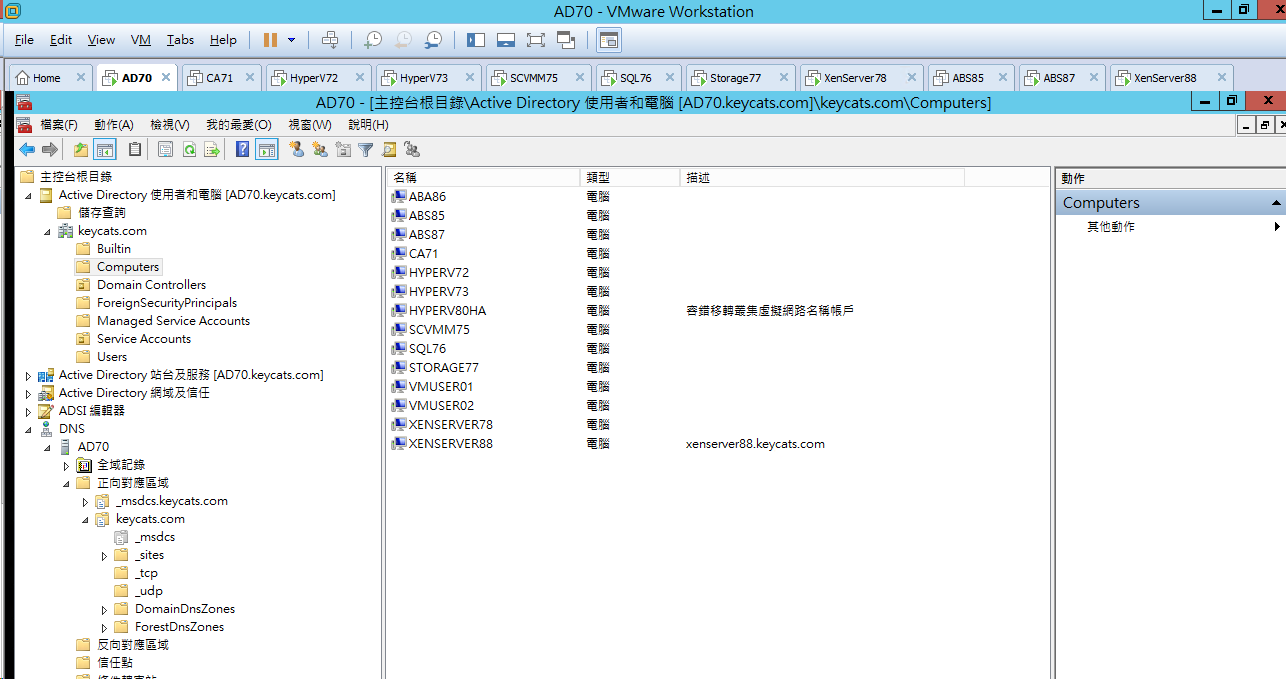Enter VMware full screen mode
Image resolution: width=1286 pixels, height=679 pixels.
536,40
